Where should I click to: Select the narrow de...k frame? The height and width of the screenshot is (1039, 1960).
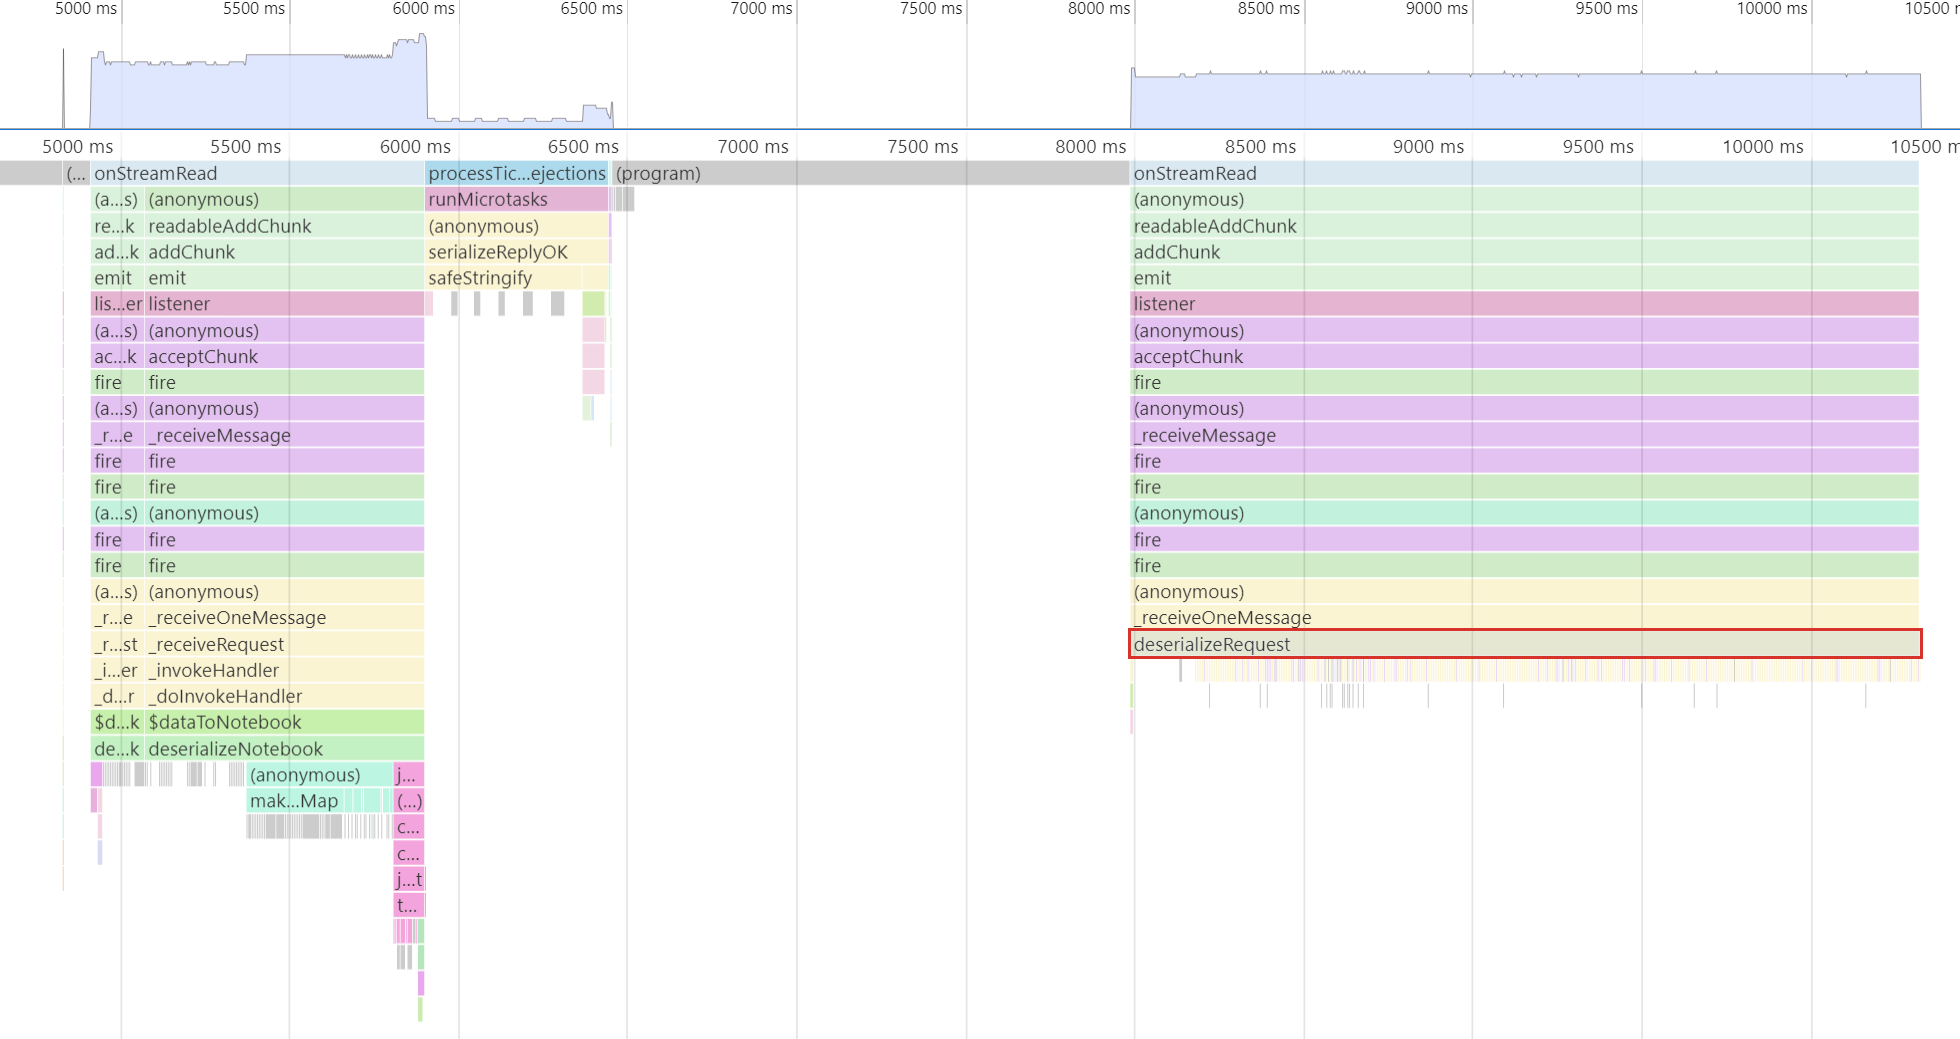coord(117,749)
